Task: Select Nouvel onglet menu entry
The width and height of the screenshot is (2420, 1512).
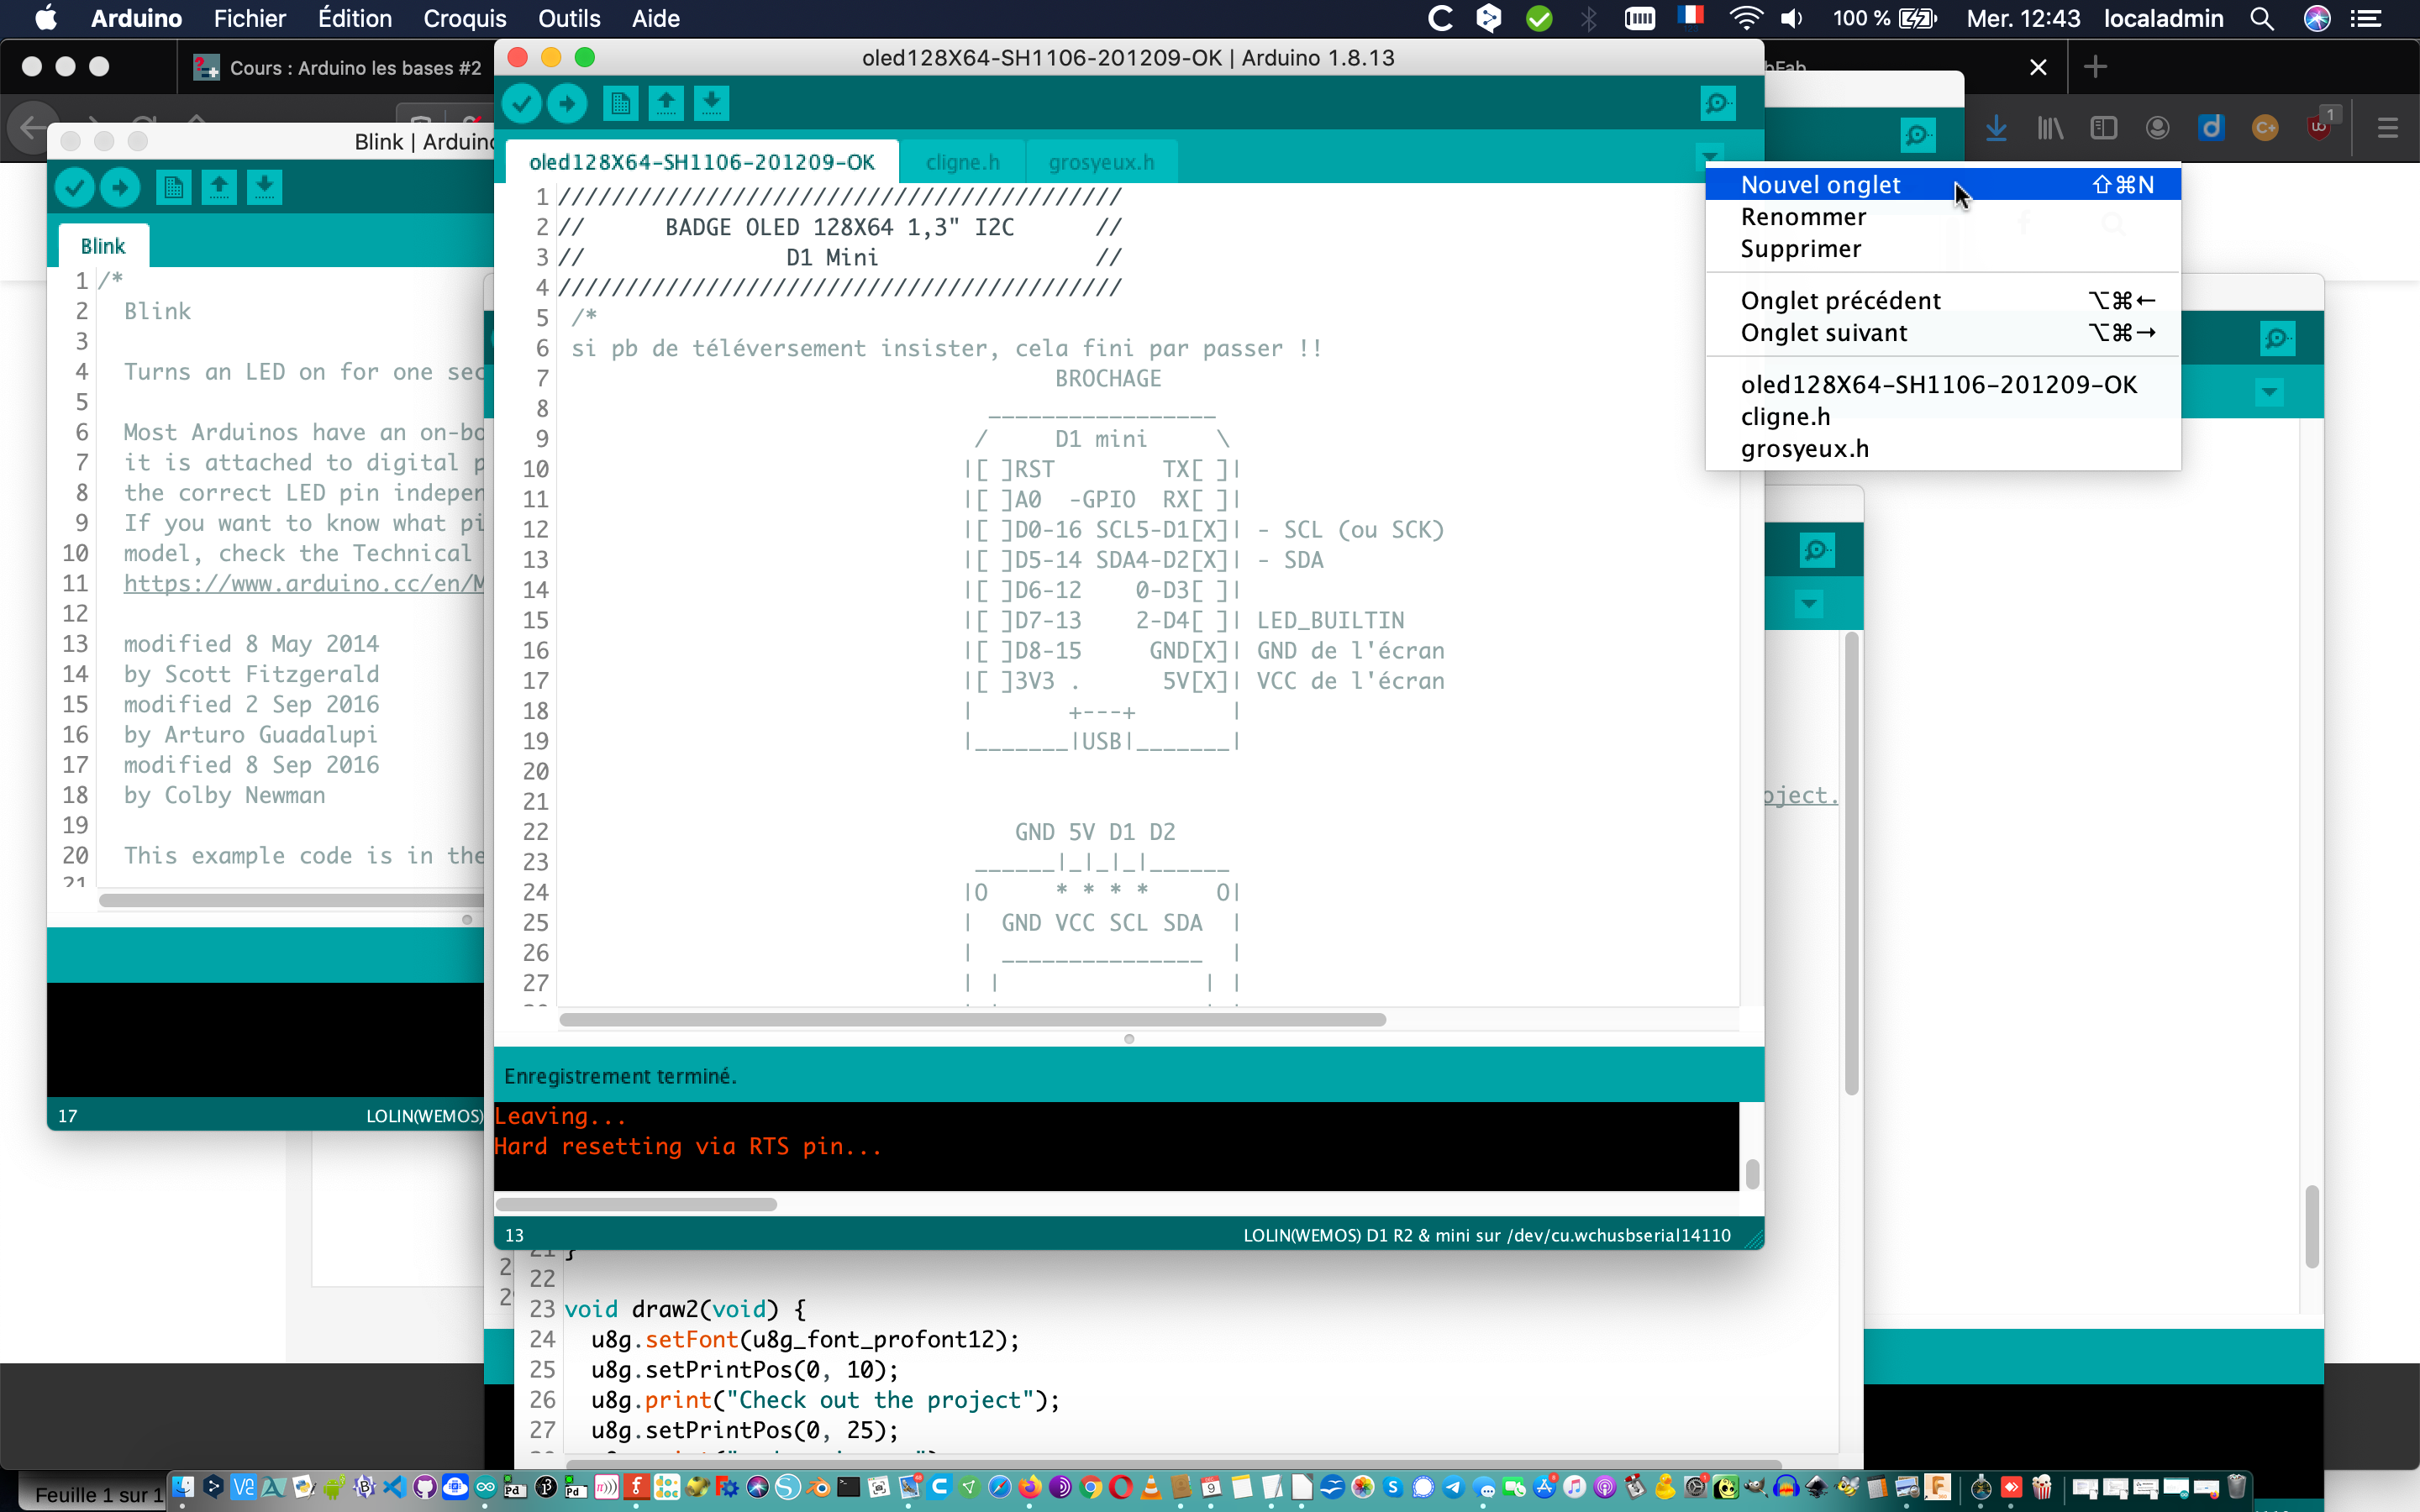Action: click(1820, 185)
